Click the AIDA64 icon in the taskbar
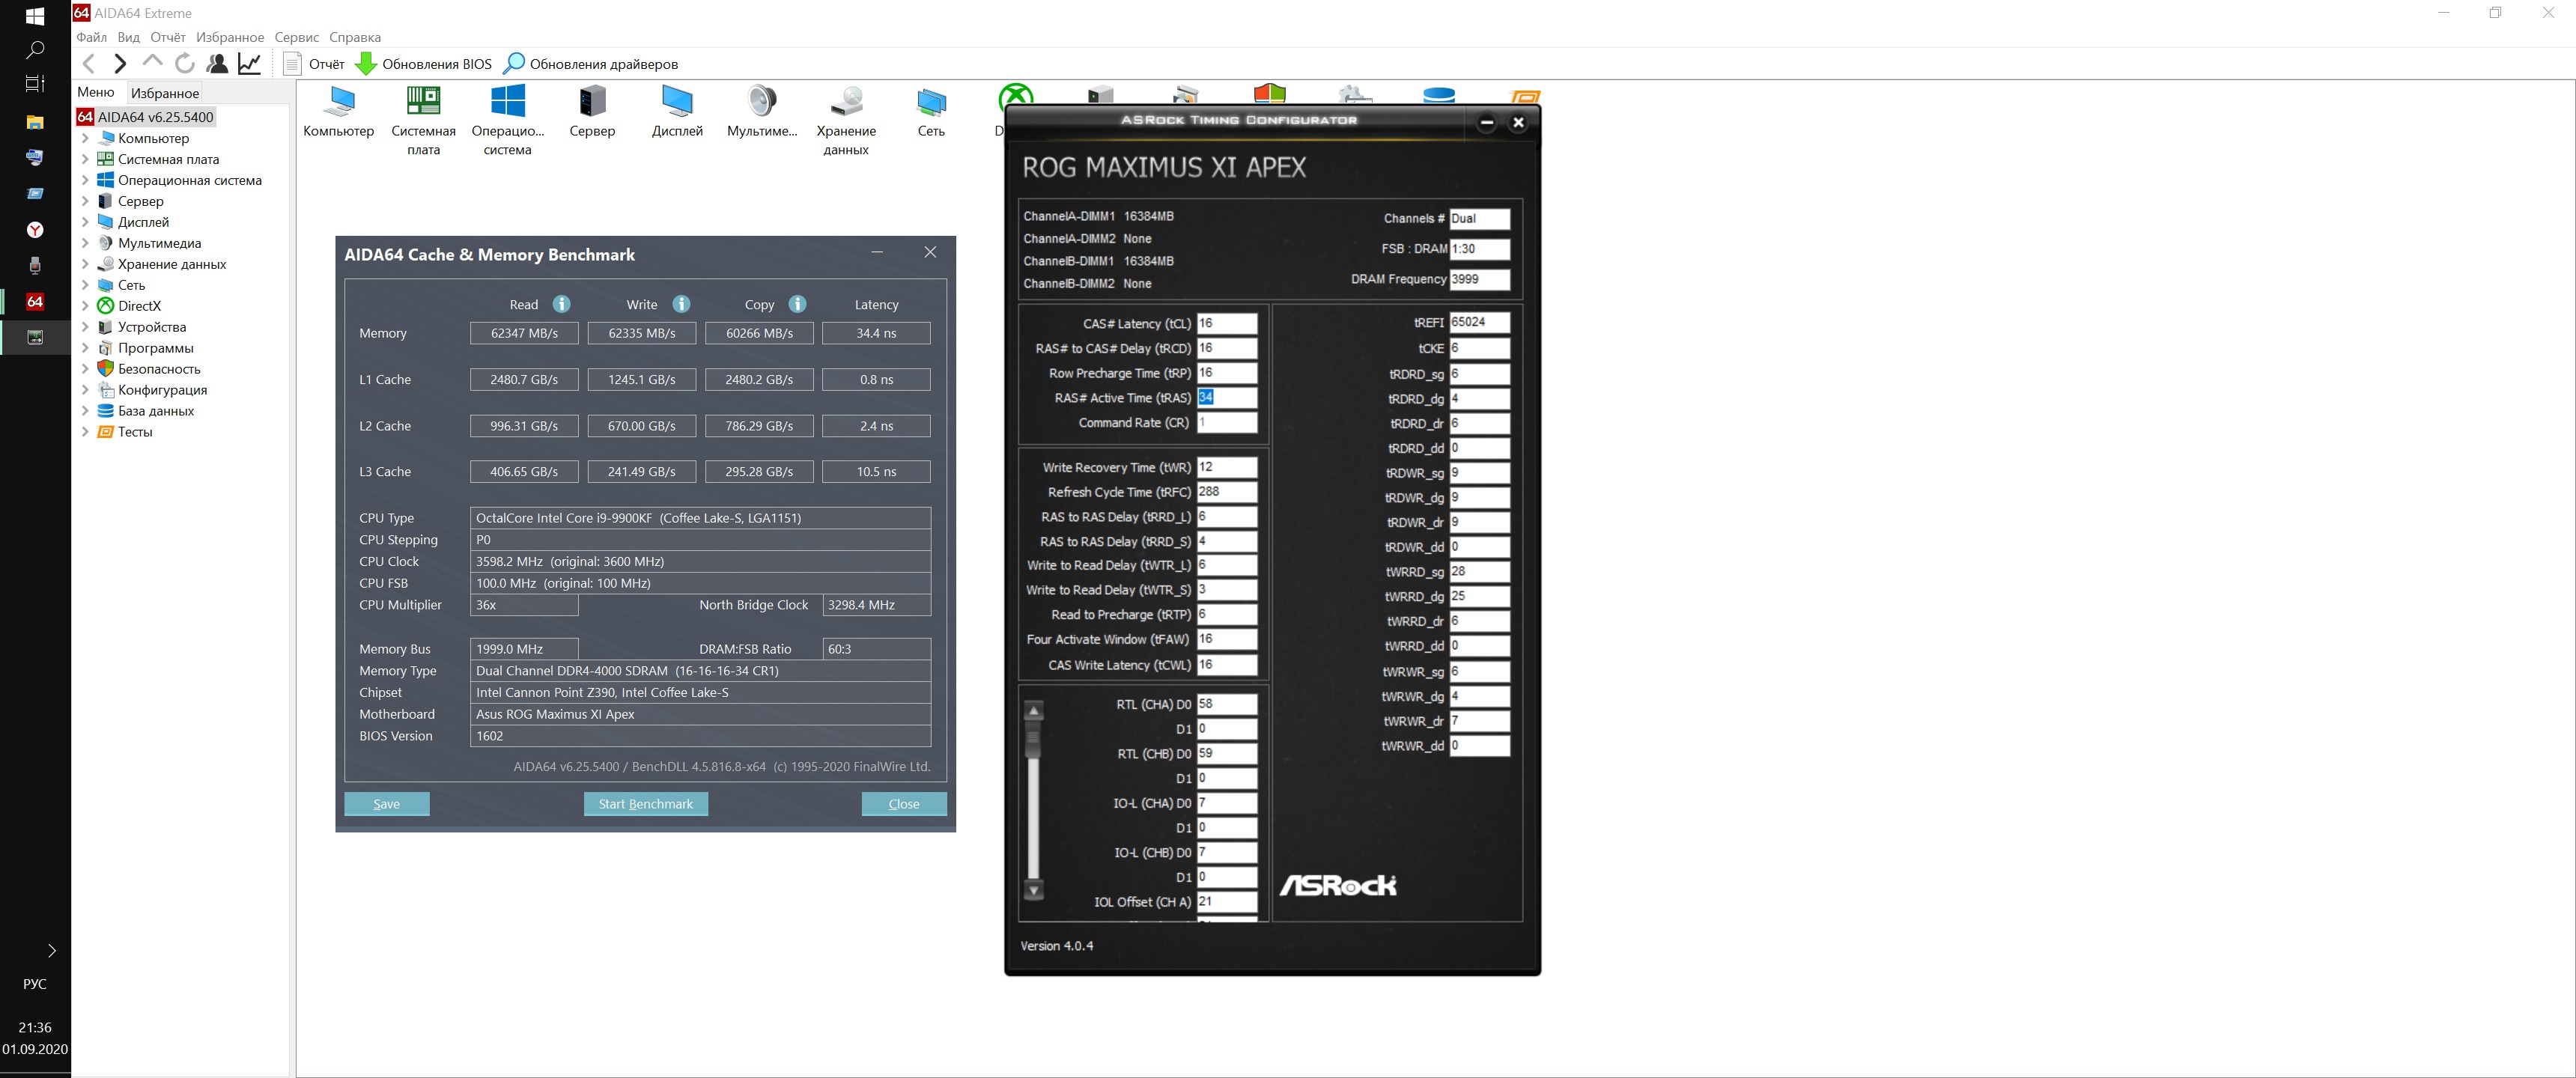Image resolution: width=2576 pixels, height=1078 pixels. [35, 301]
